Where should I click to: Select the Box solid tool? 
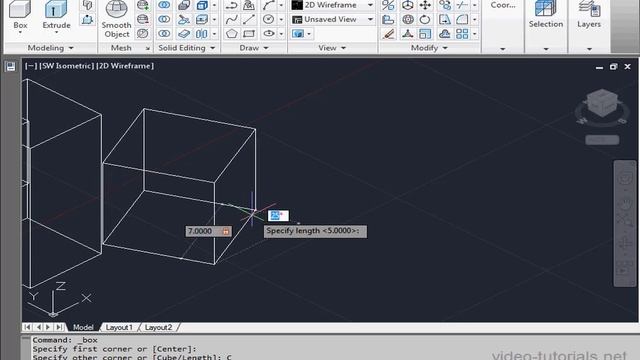point(20,14)
